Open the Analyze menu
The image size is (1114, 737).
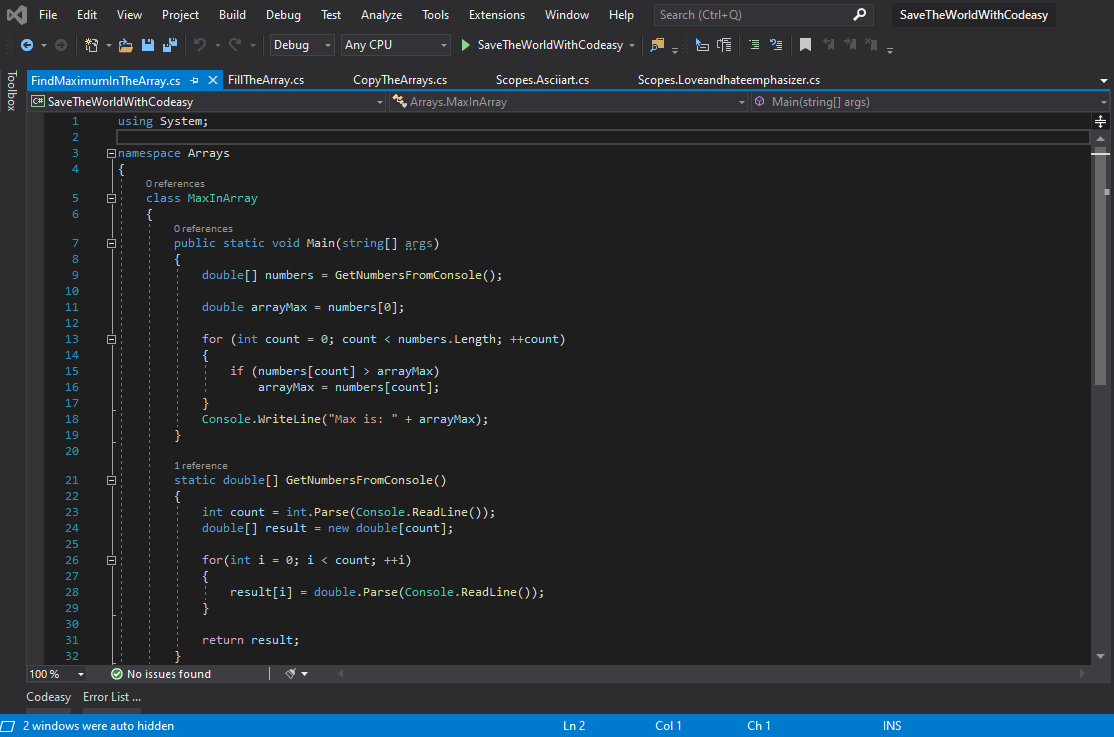(x=381, y=15)
